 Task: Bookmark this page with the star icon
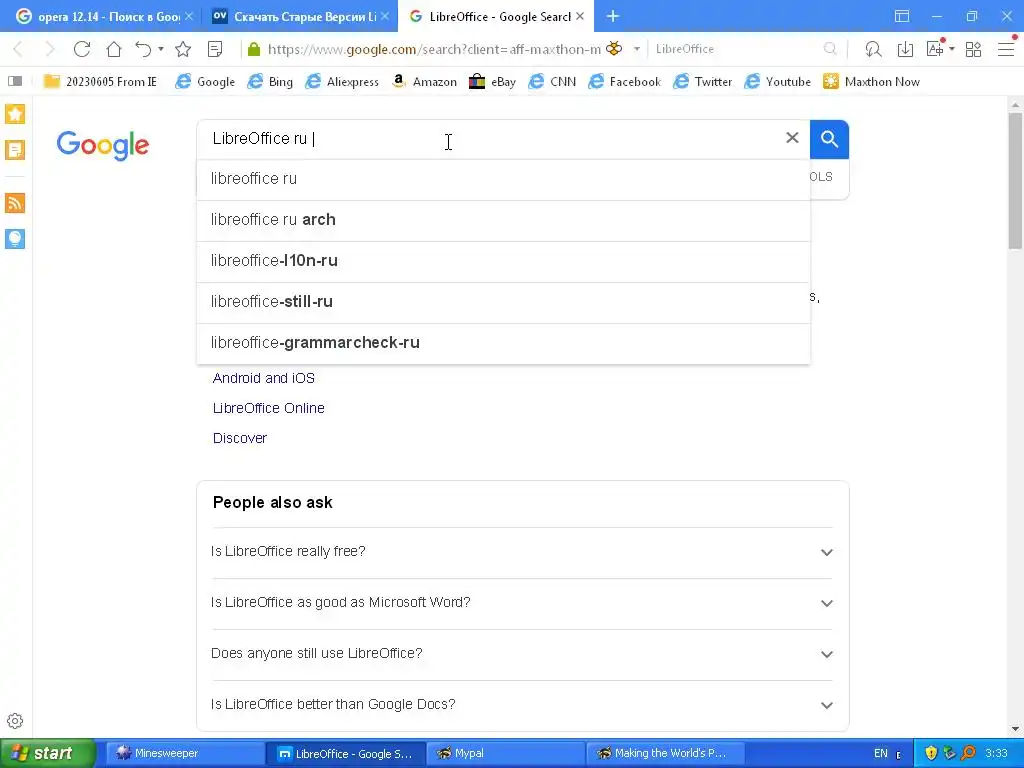pos(183,49)
